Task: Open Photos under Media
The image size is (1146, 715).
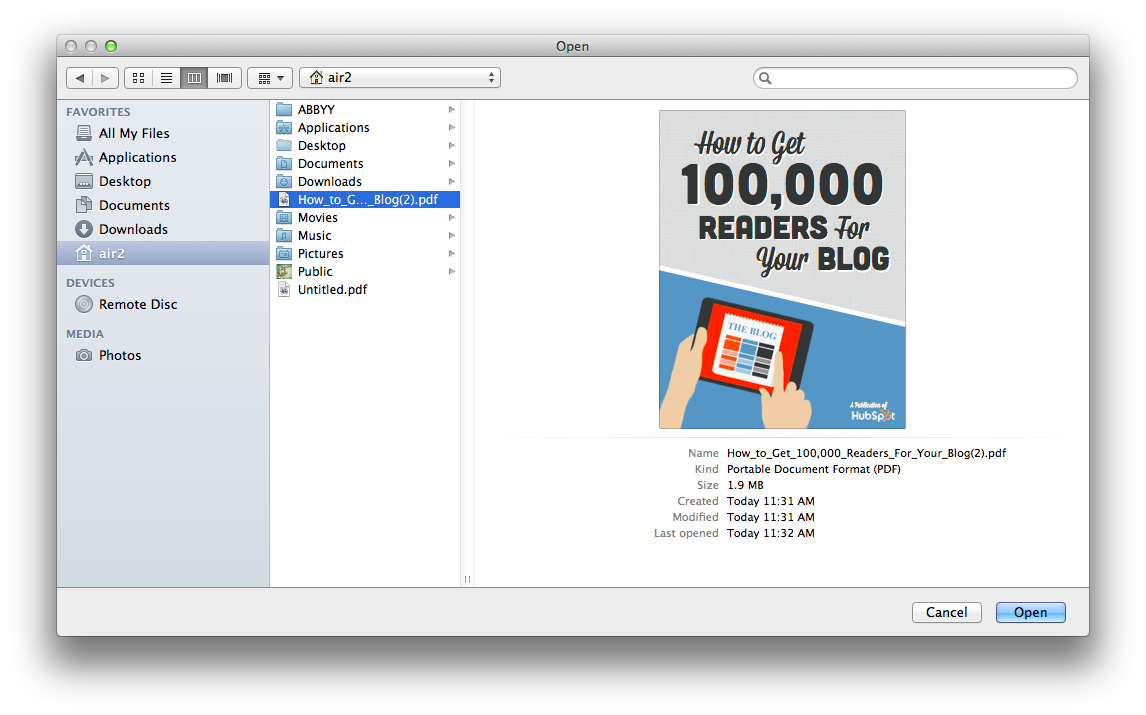Action: [x=119, y=355]
